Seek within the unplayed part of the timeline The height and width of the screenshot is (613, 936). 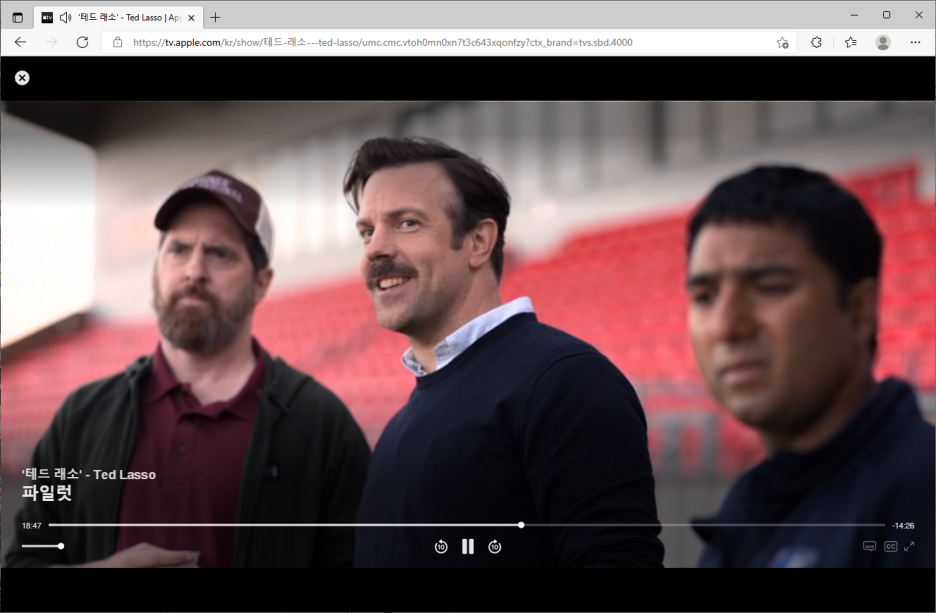(x=704, y=525)
